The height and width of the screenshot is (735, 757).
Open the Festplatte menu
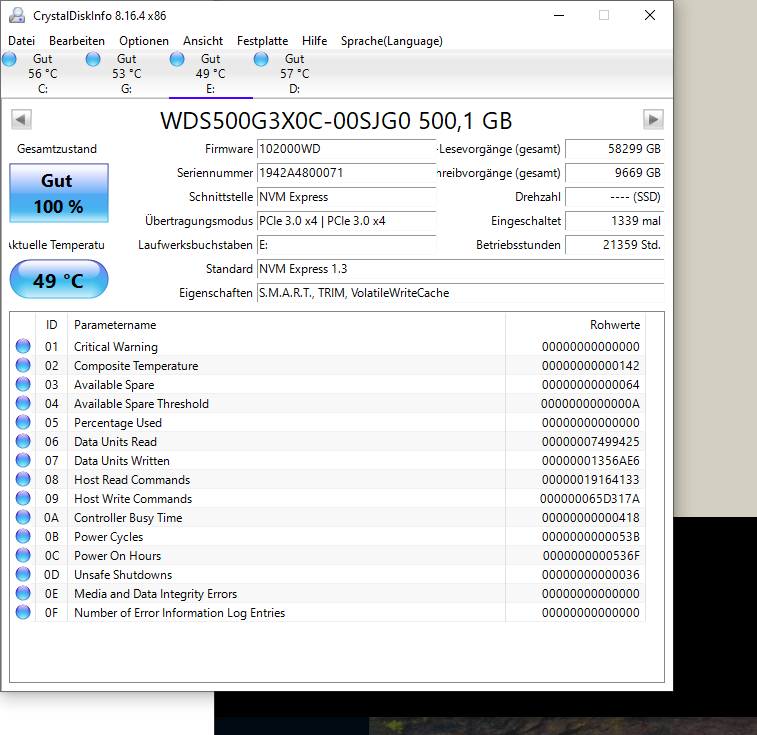point(262,41)
